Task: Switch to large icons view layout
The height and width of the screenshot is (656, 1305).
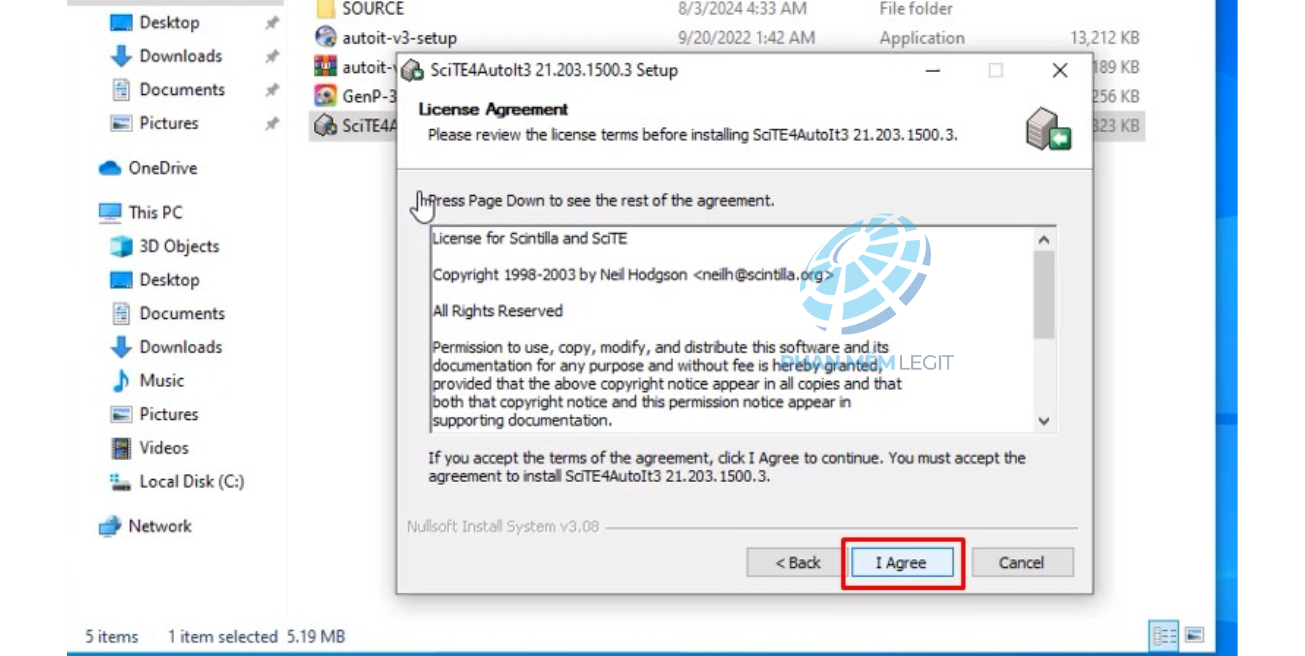Action: click(x=1194, y=635)
